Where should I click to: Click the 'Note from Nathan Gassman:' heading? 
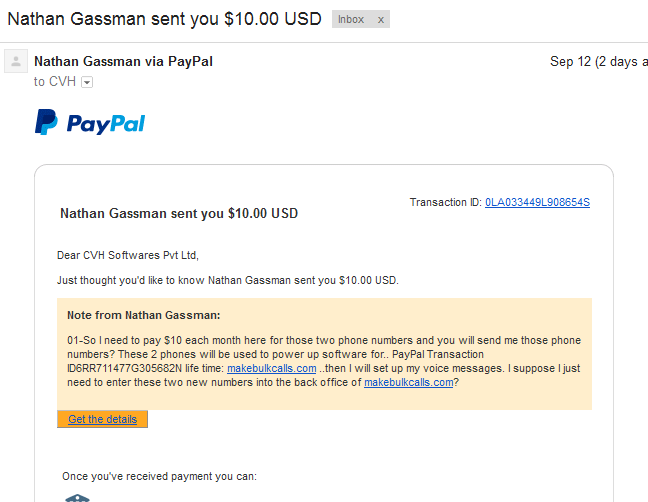(144, 315)
